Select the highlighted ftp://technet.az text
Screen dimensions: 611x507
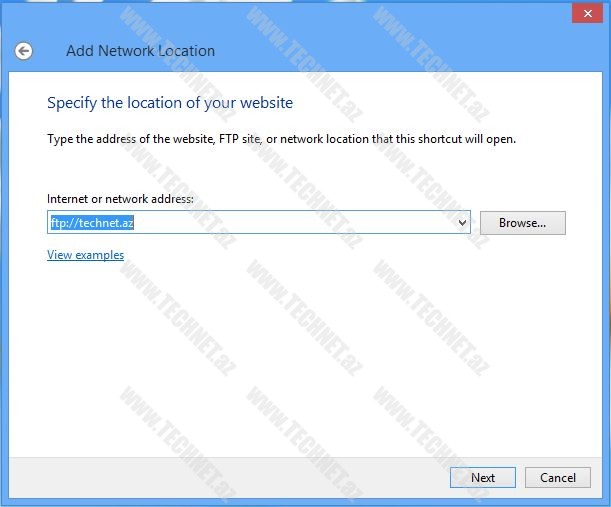pyautogui.click(x=92, y=223)
